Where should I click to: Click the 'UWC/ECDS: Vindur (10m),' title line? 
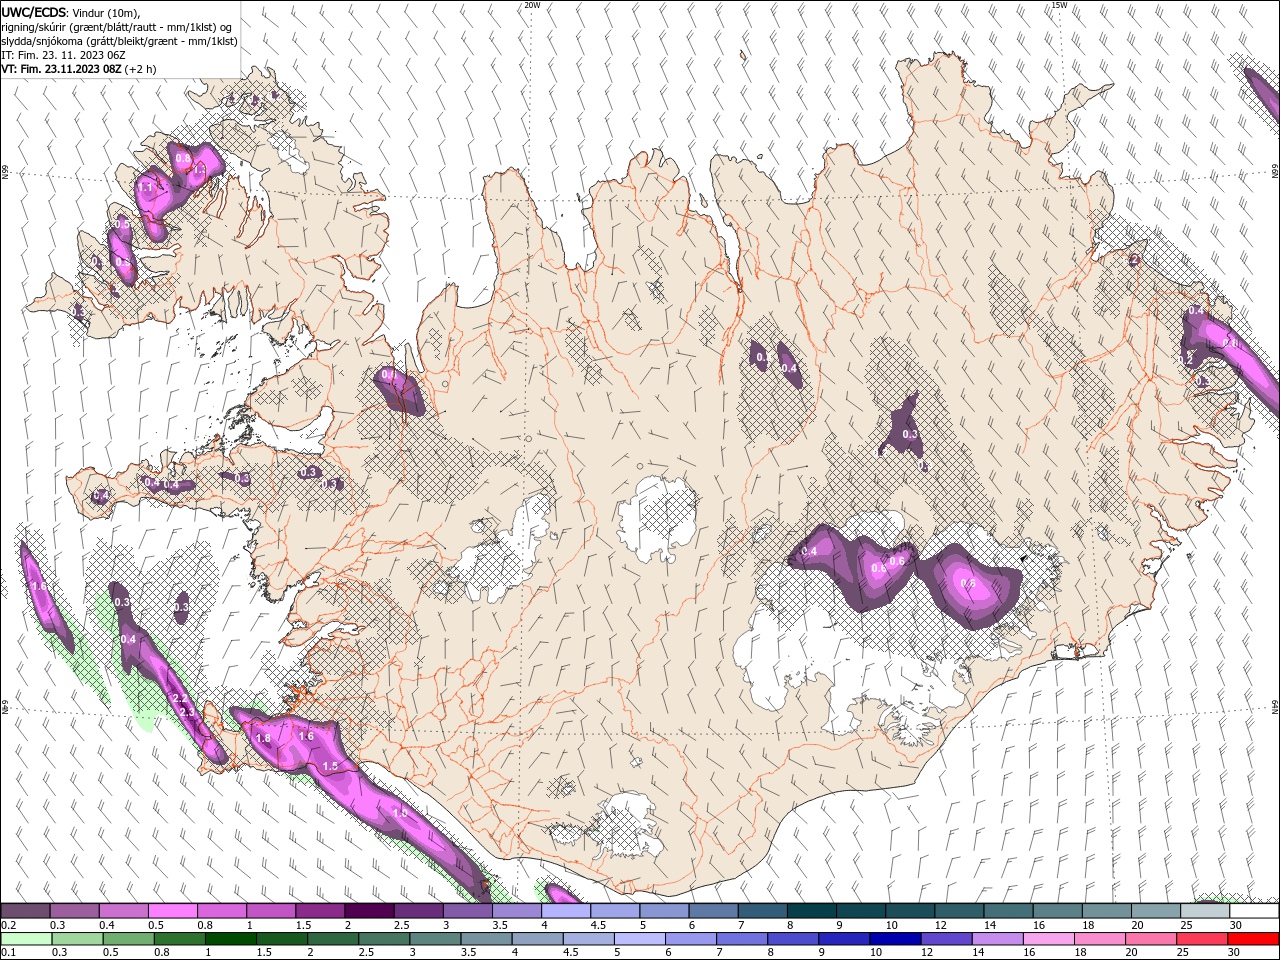71,12
